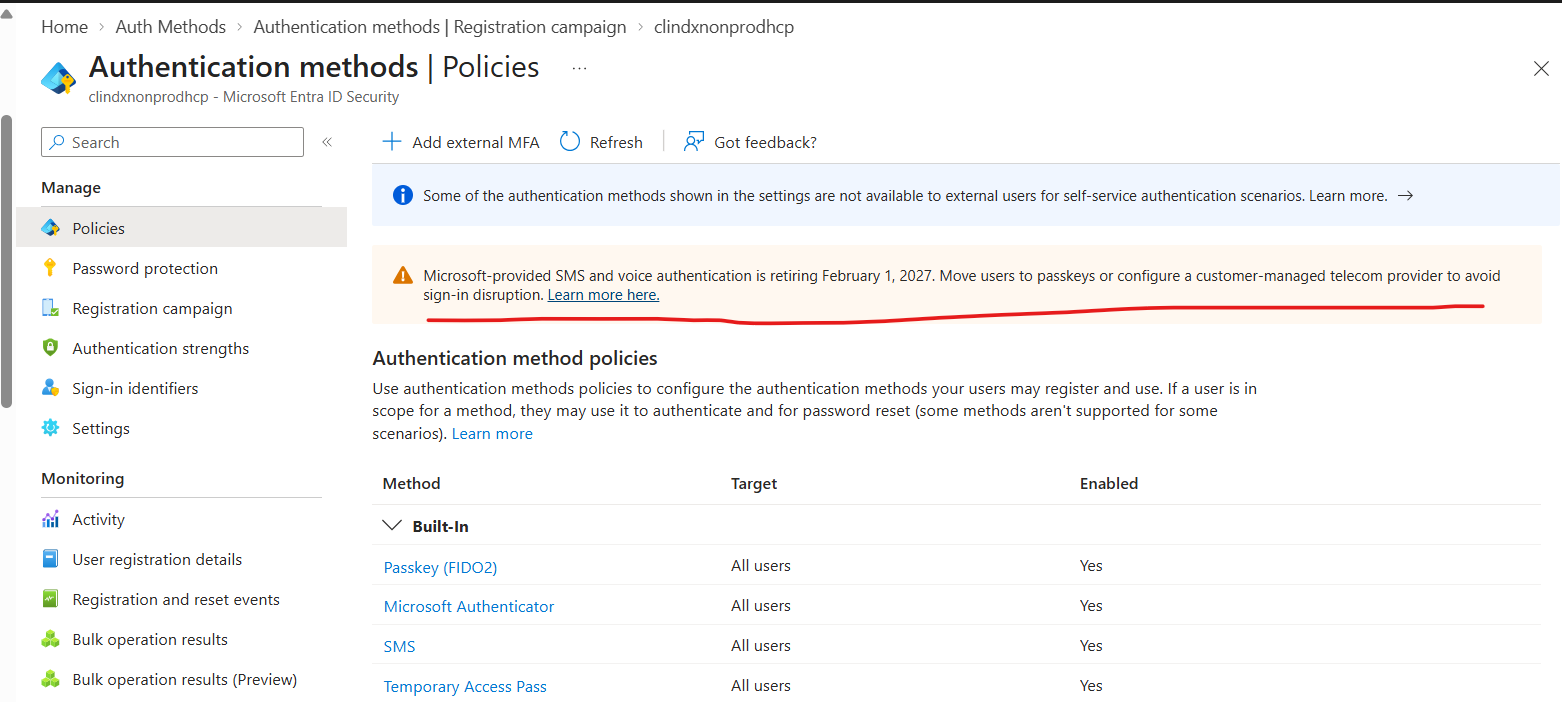Image resolution: width=1562 pixels, height=702 pixels.
Task: Go to Home breadcrumb
Action: click(64, 27)
